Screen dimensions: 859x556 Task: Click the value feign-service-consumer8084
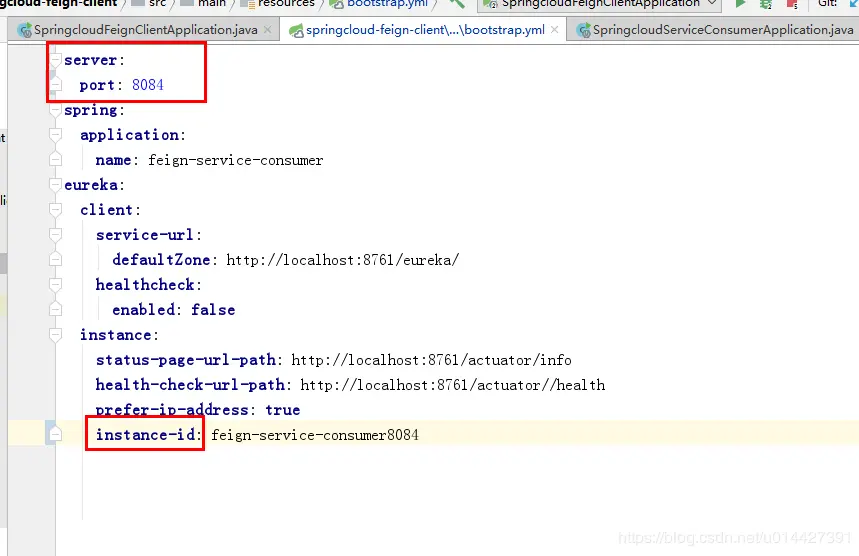click(315, 435)
